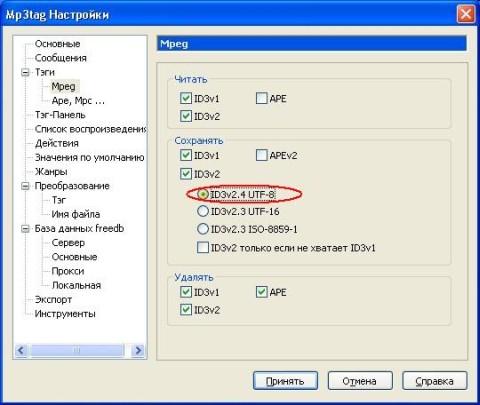Select Преобразование tree item
Image resolution: width=480 pixels, height=405 pixels.
(72, 186)
